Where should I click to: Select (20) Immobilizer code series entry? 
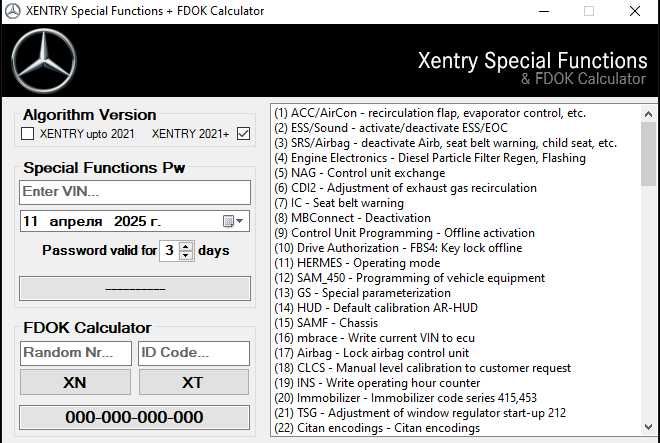[x=406, y=398]
